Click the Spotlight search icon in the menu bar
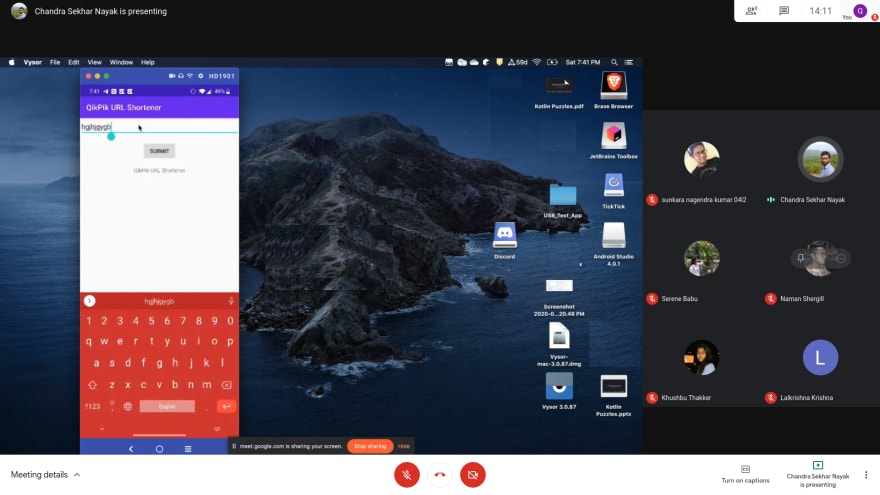This screenshot has width=880, height=495. point(614,62)
